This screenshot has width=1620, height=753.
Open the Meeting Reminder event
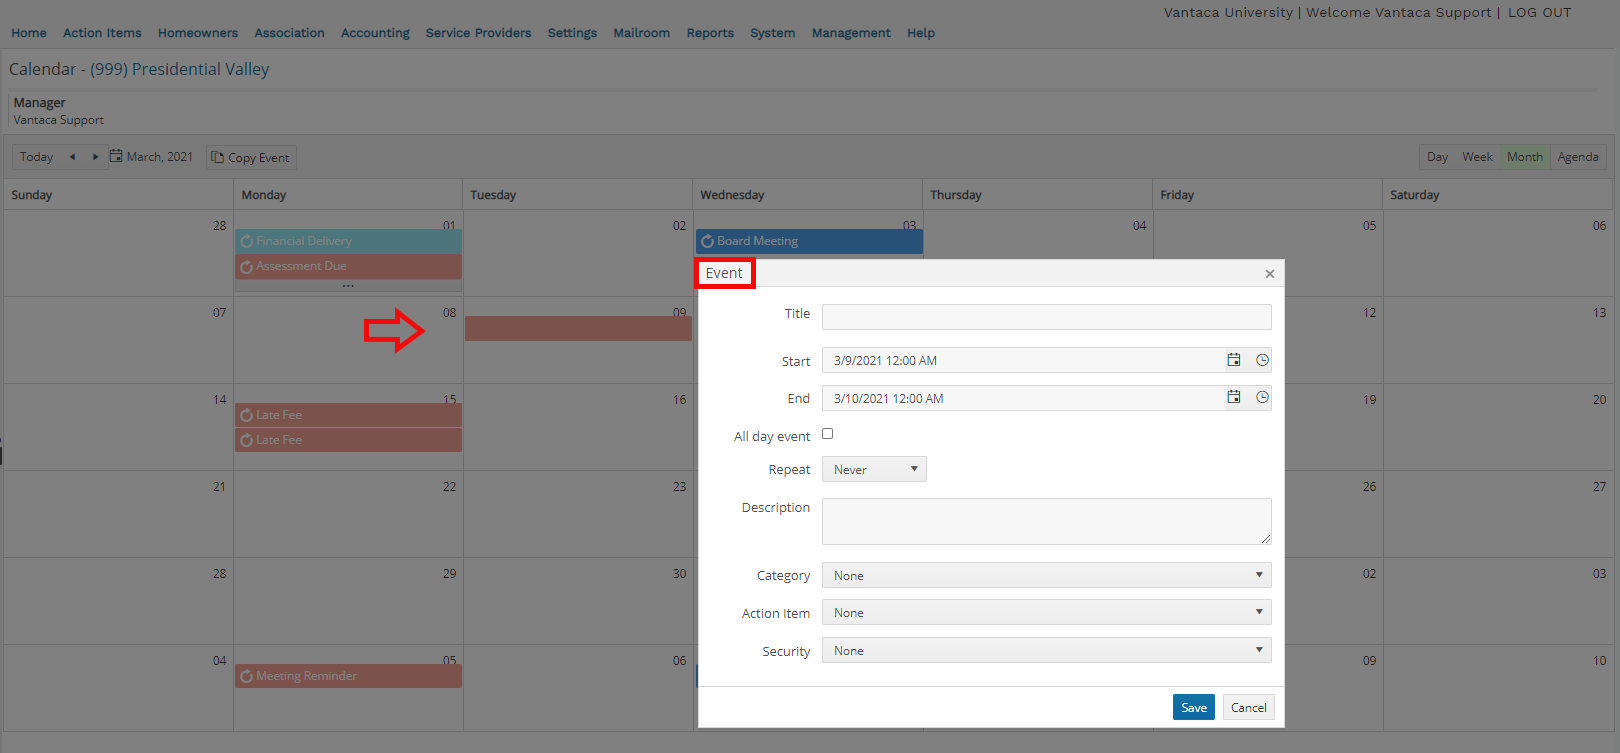coord(348,676)
